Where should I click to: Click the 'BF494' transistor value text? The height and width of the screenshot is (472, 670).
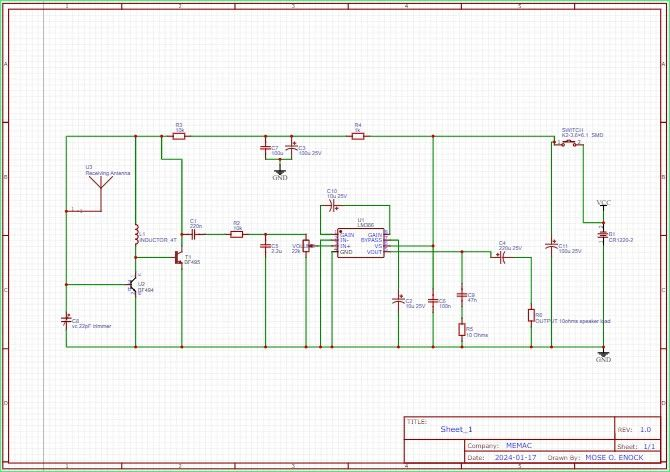tap(146, 290)
